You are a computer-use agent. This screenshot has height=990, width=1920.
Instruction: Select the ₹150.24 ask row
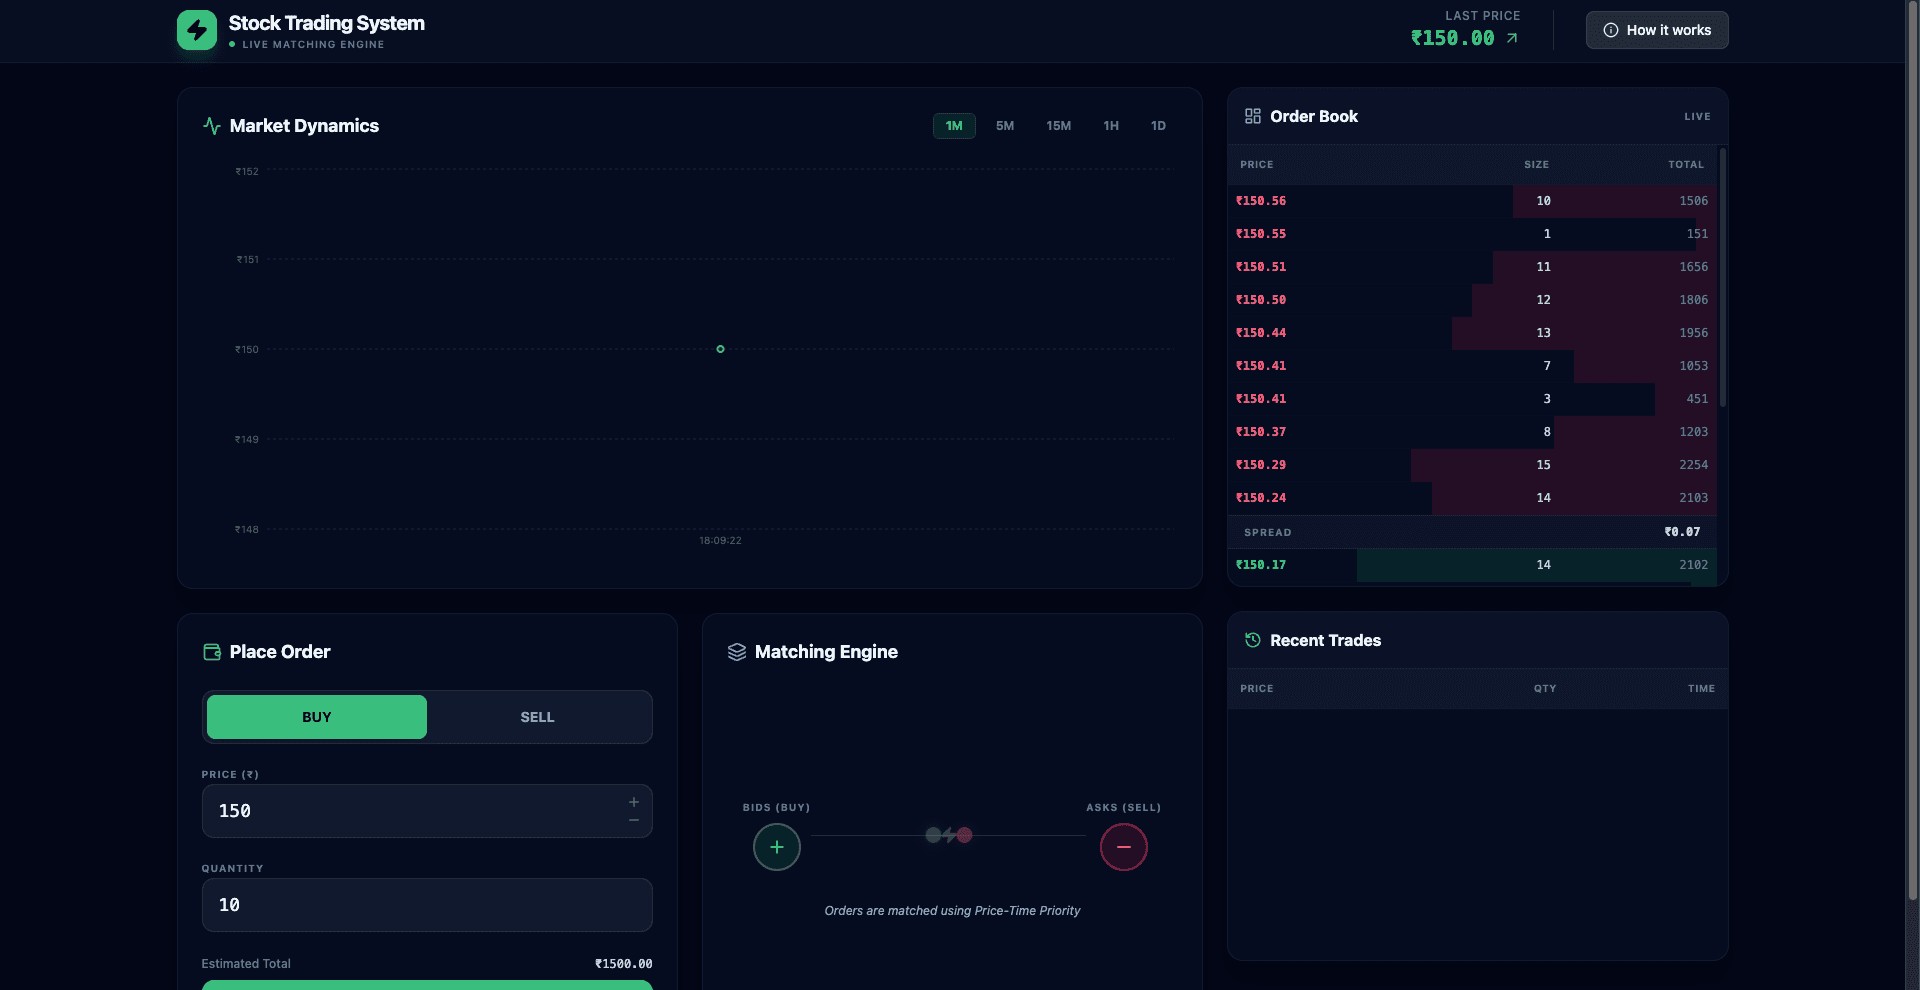tap(1472, 498)
